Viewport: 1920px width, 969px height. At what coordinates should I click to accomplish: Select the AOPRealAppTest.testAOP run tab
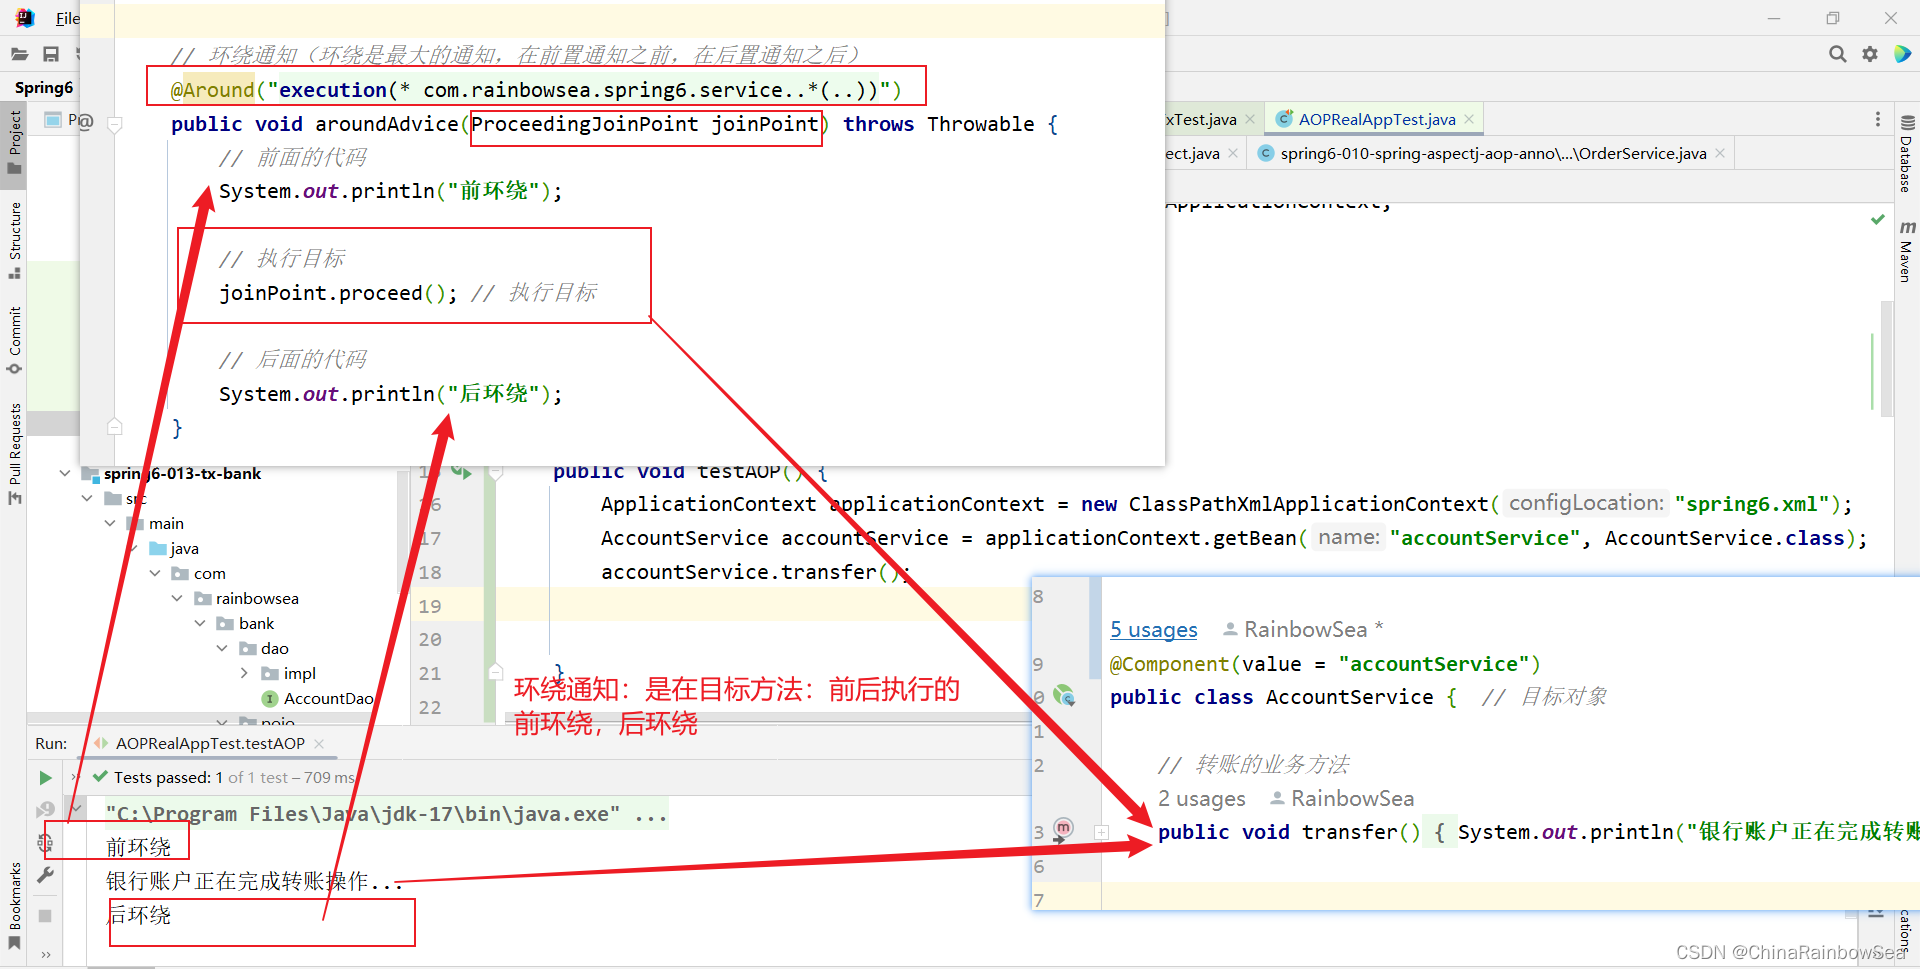210,743
